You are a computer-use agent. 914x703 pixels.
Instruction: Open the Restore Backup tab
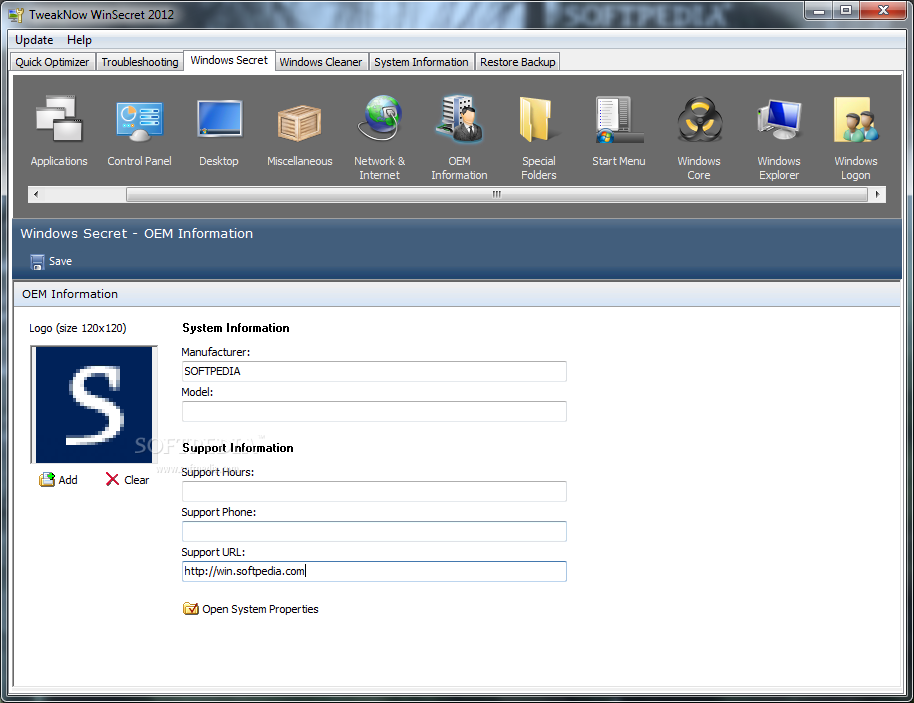[518, 62]
